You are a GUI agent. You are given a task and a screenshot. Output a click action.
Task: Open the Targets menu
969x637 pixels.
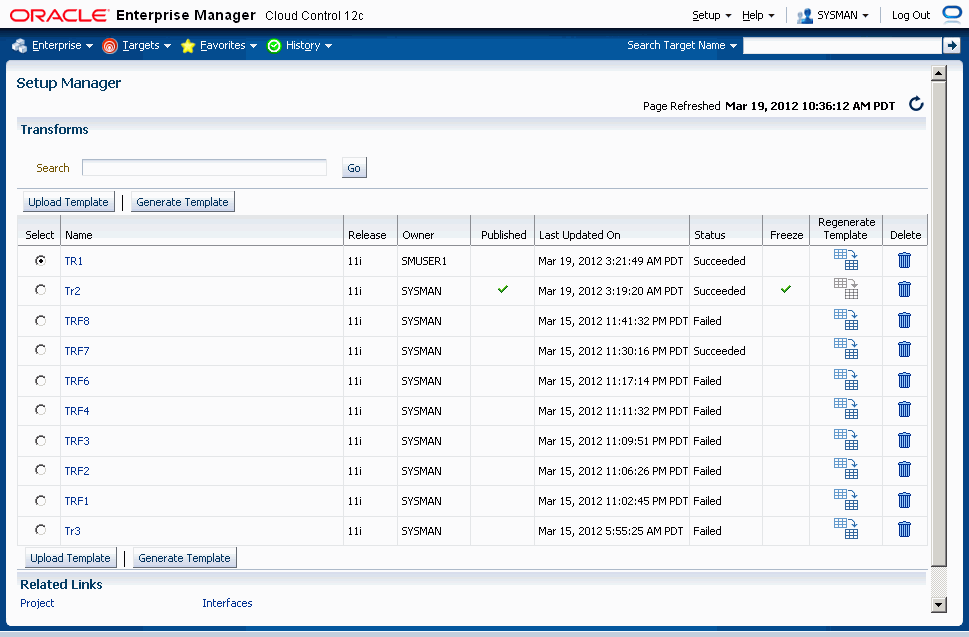pyautogui.click(x=137, y=45)
